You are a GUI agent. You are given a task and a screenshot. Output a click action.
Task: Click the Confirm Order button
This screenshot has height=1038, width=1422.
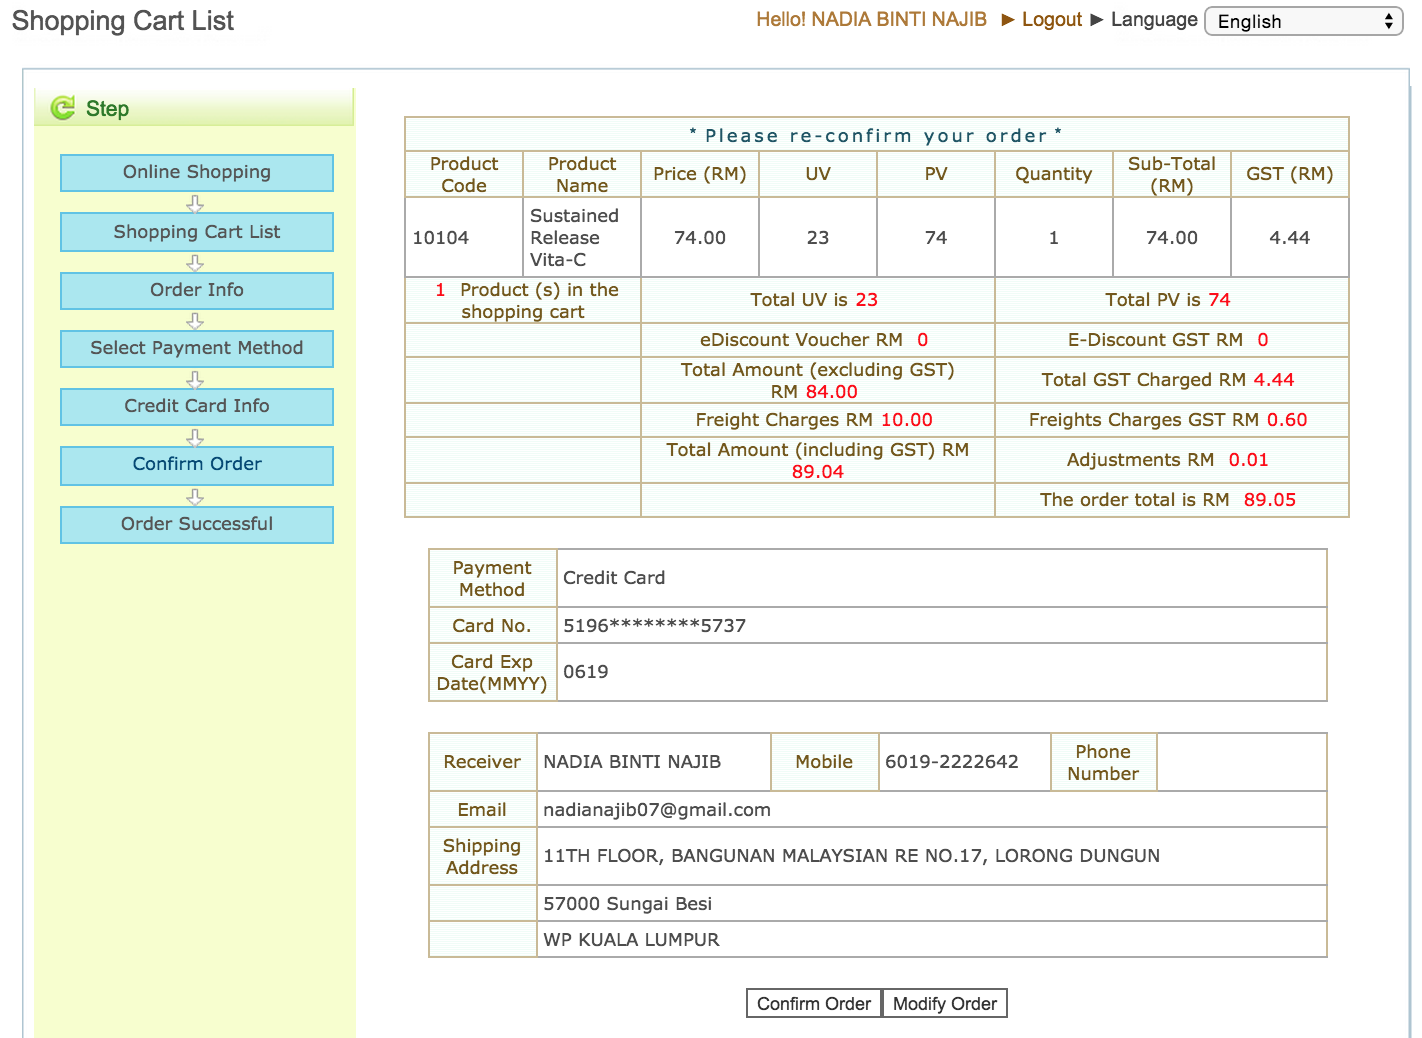click(814, 1003)
